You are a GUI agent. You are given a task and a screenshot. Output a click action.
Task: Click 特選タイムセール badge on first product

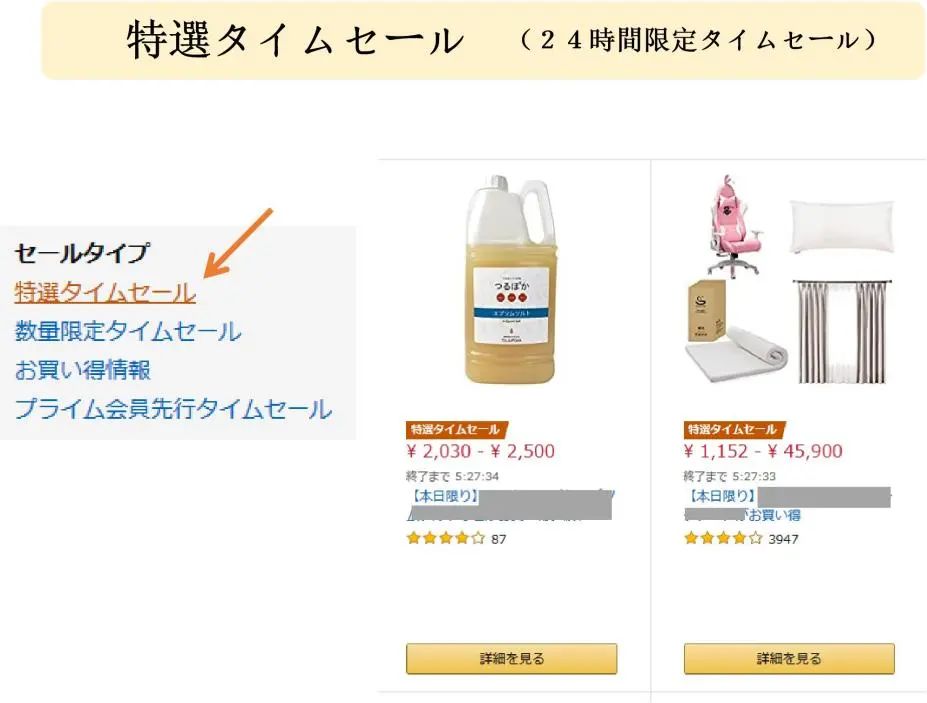[x=456, y=429]
